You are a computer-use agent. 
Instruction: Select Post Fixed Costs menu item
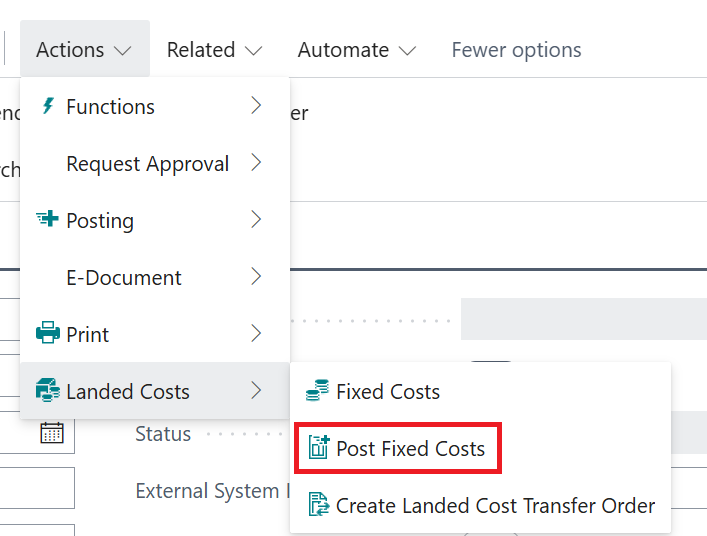pos(410,448)
